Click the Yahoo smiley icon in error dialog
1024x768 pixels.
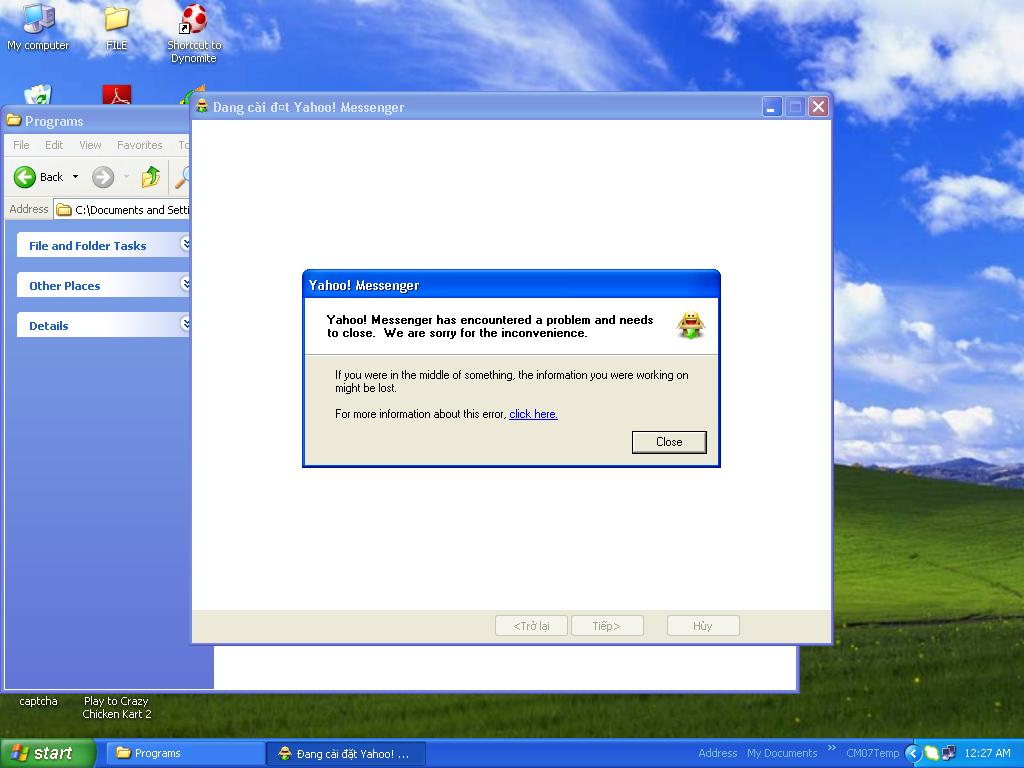[x=690, y=325]
